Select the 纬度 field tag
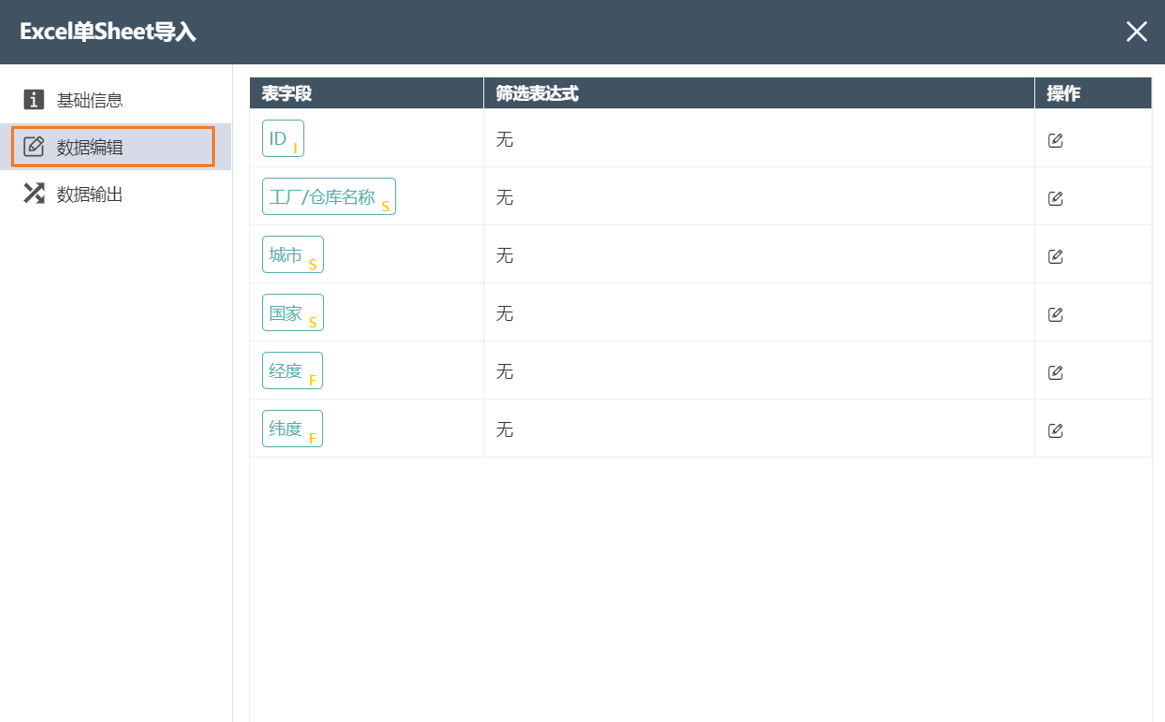Screen dimensions: 1165x722 [292, 428]
